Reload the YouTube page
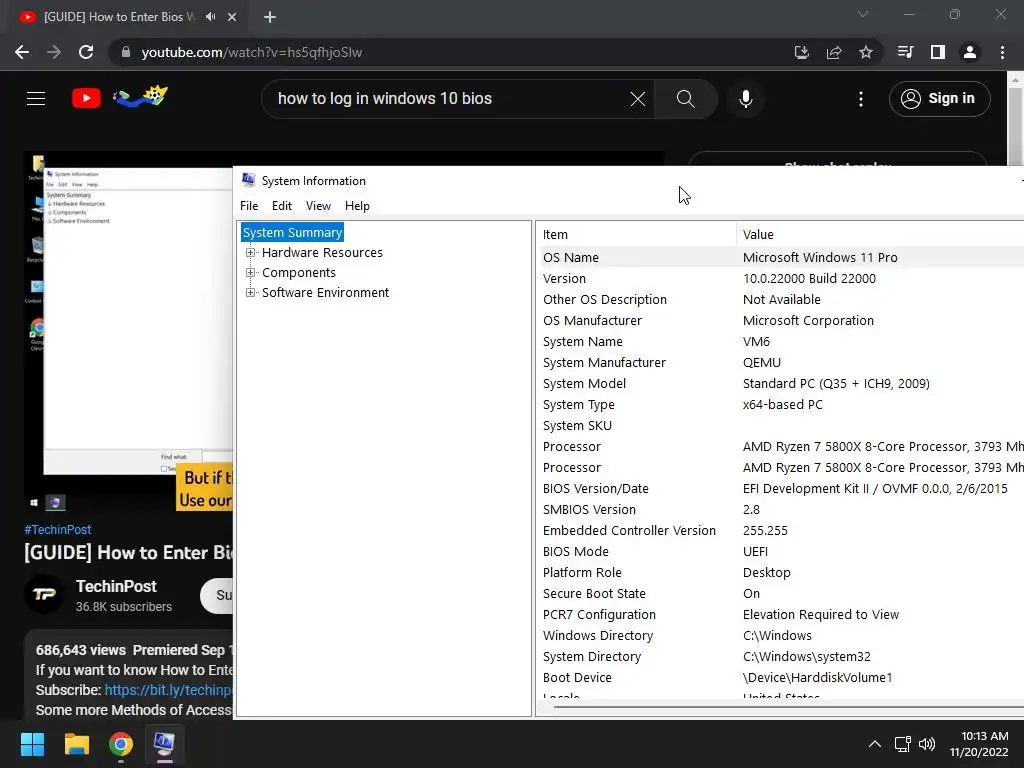This screenshot has height=768, width=1024. coord(86,52)
